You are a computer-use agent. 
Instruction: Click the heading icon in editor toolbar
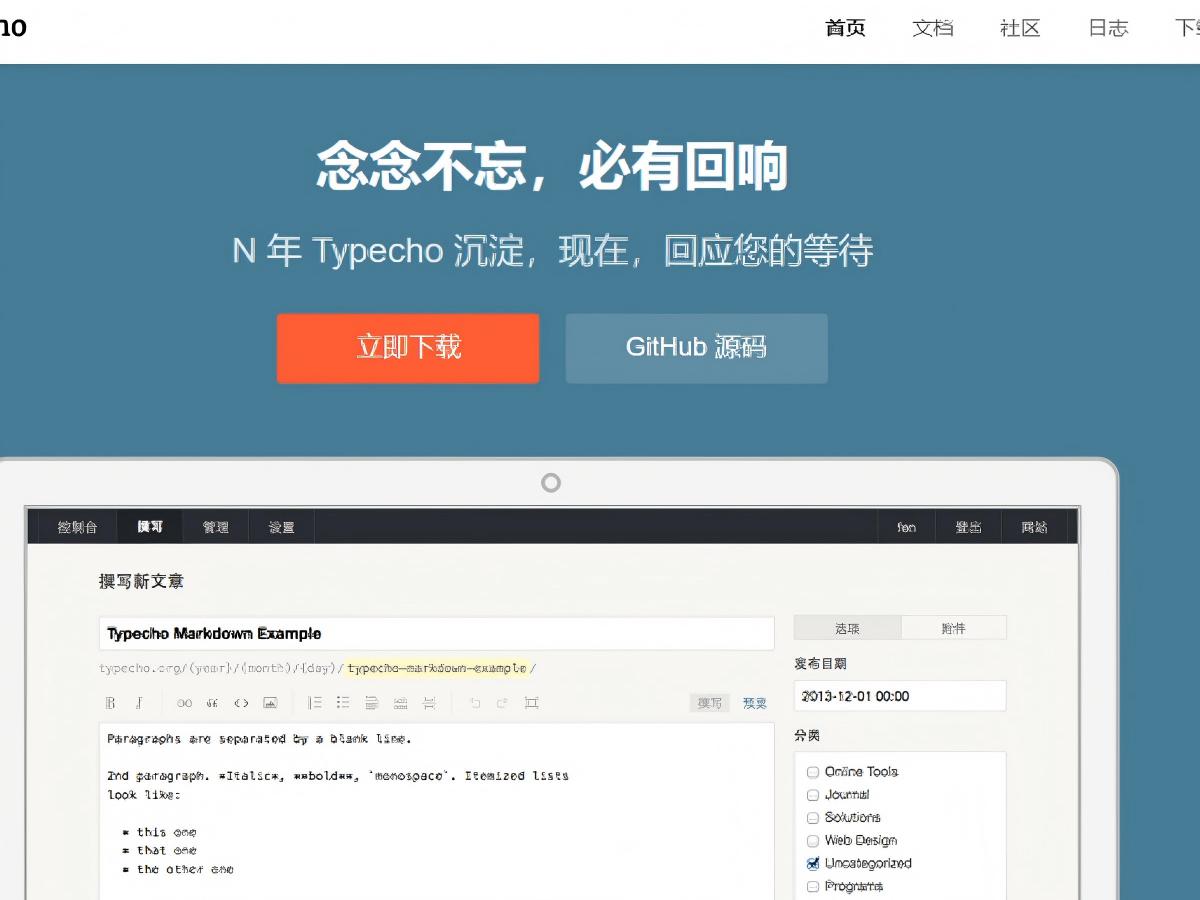(372, 703)
